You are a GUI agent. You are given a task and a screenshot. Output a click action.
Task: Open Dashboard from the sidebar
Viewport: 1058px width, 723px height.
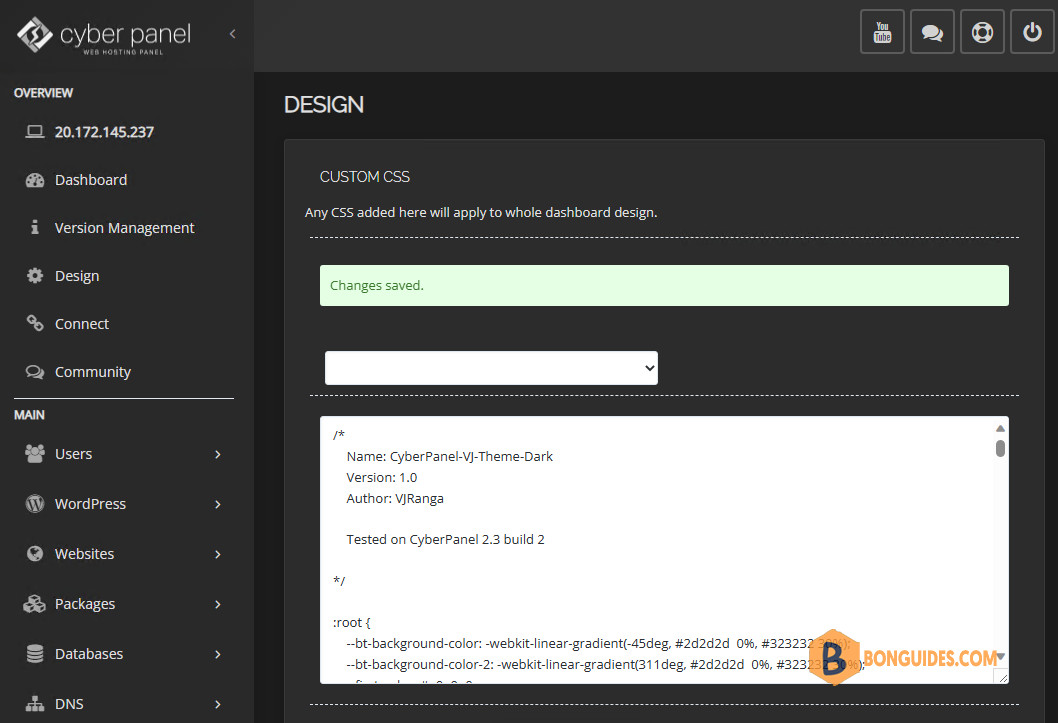[x=90, y=180]
